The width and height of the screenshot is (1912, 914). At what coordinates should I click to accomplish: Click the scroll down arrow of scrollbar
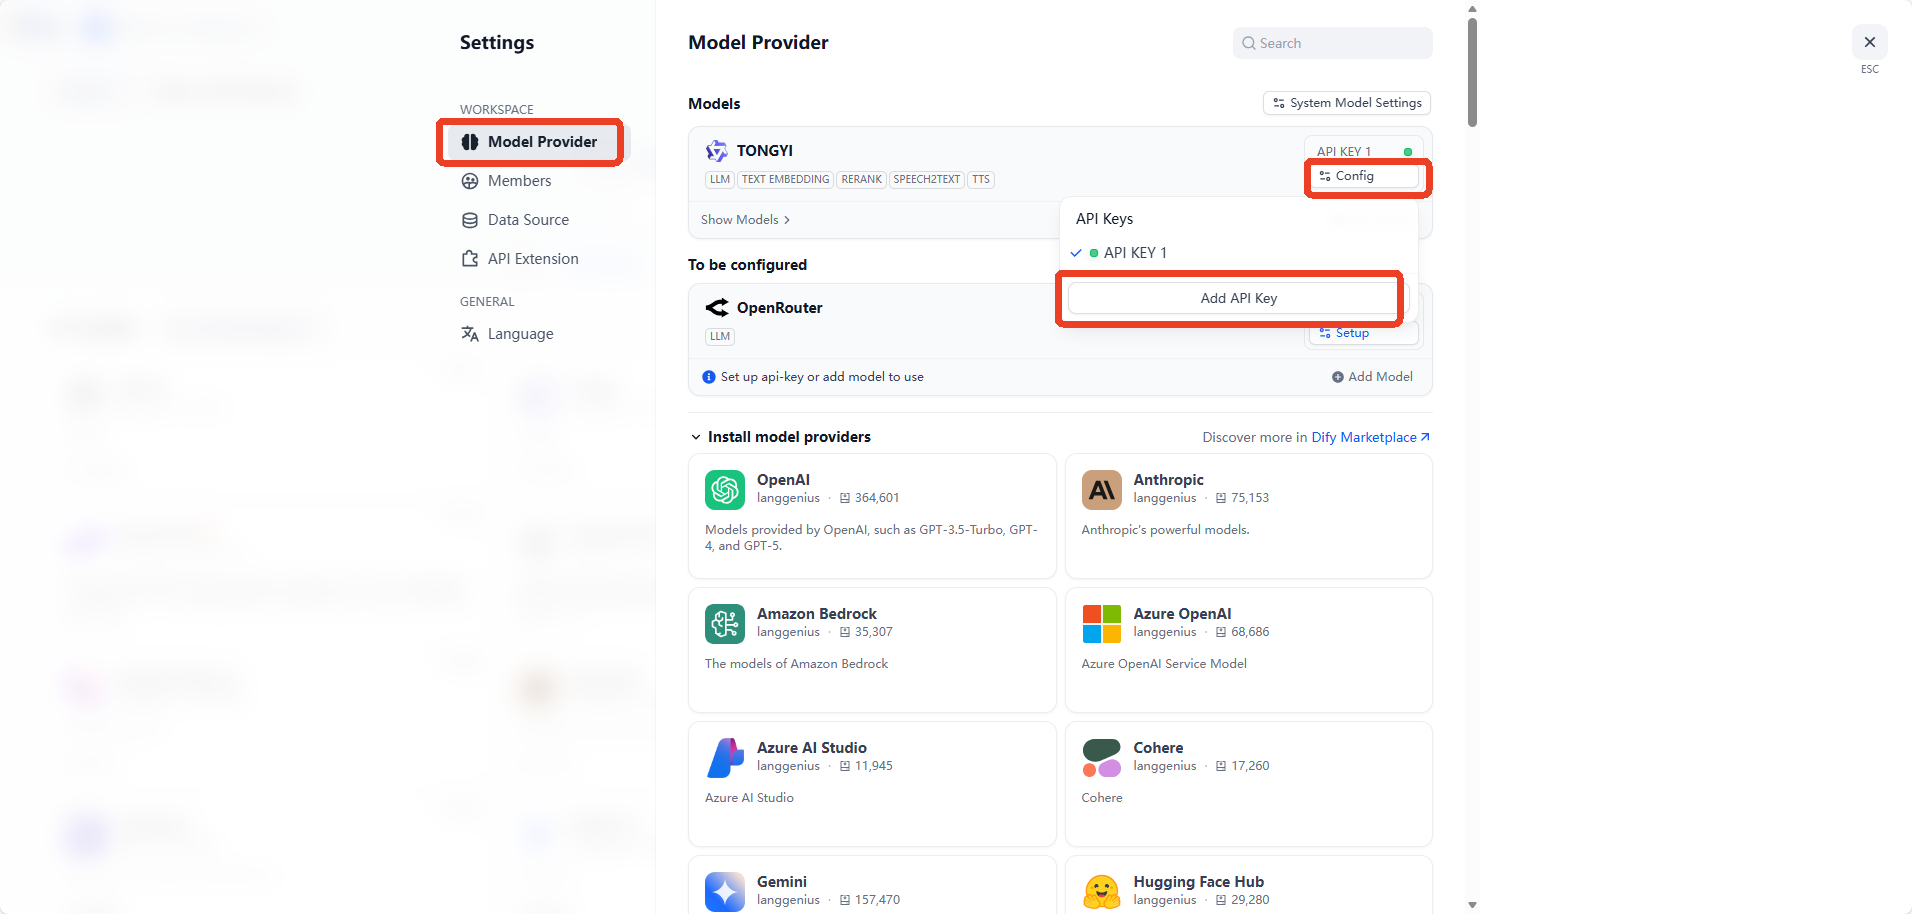pos(1472,905)
